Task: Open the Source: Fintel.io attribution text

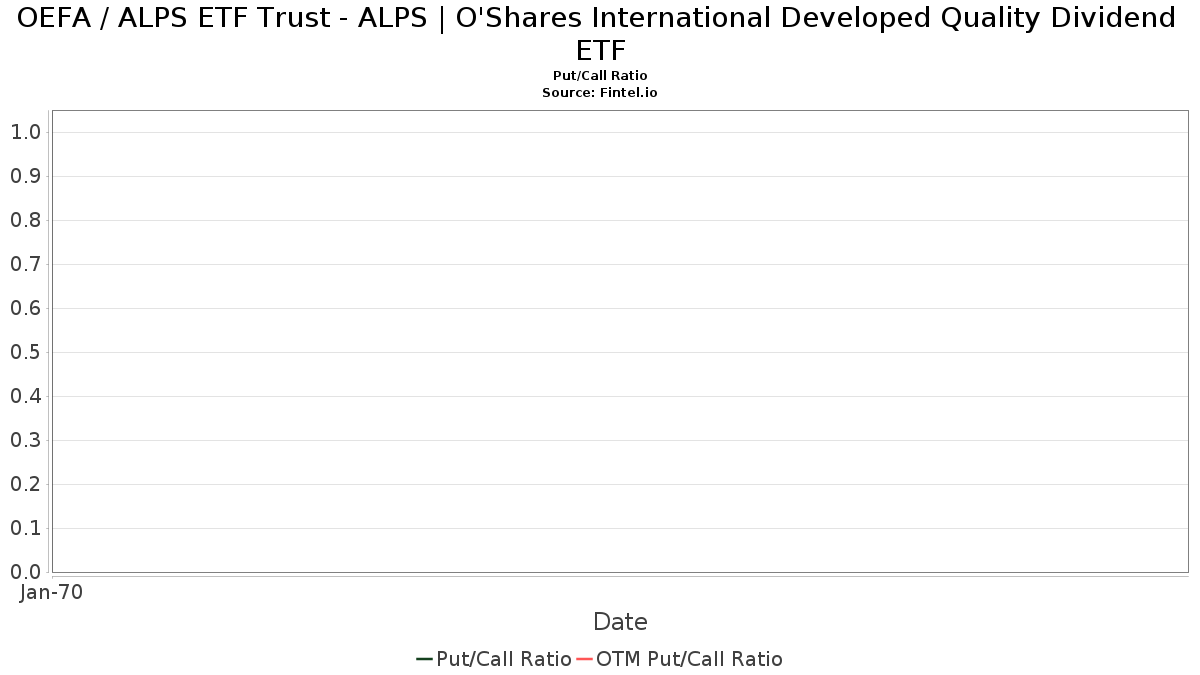Action: 600,92
